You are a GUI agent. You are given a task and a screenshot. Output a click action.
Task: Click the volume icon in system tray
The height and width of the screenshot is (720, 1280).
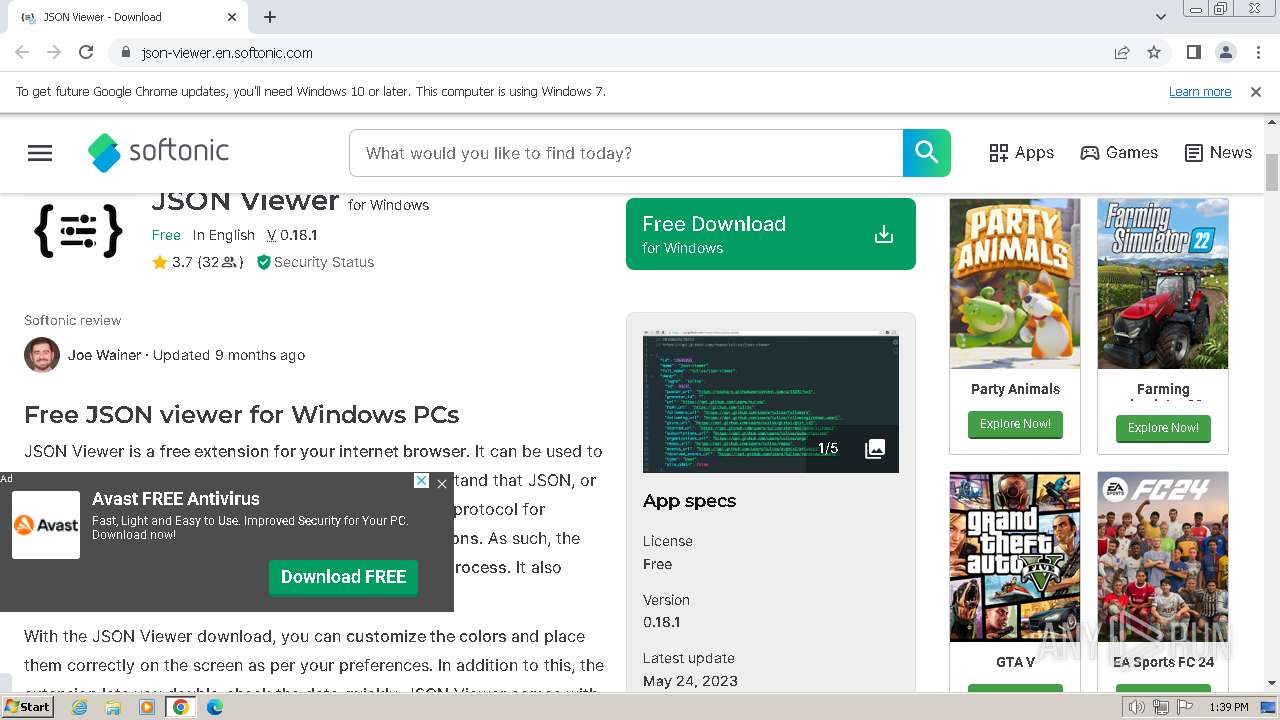click(1137, 707)
